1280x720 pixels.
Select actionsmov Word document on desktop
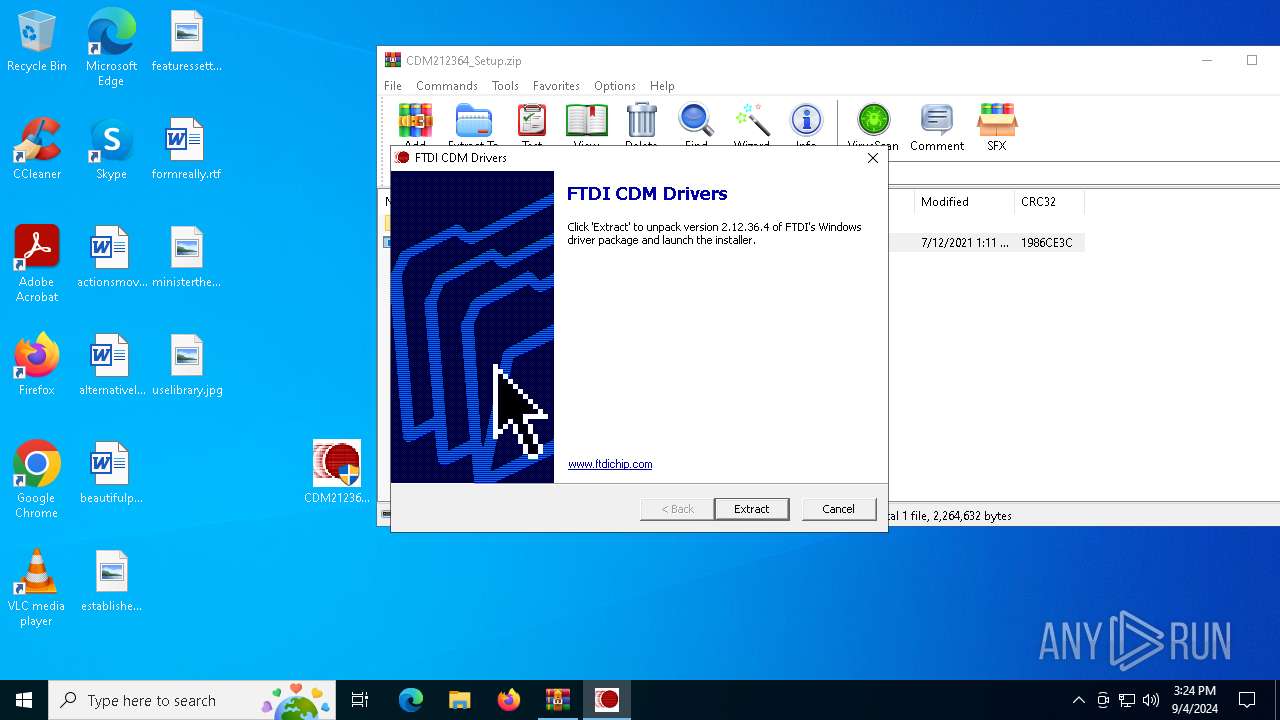[111, 257]
